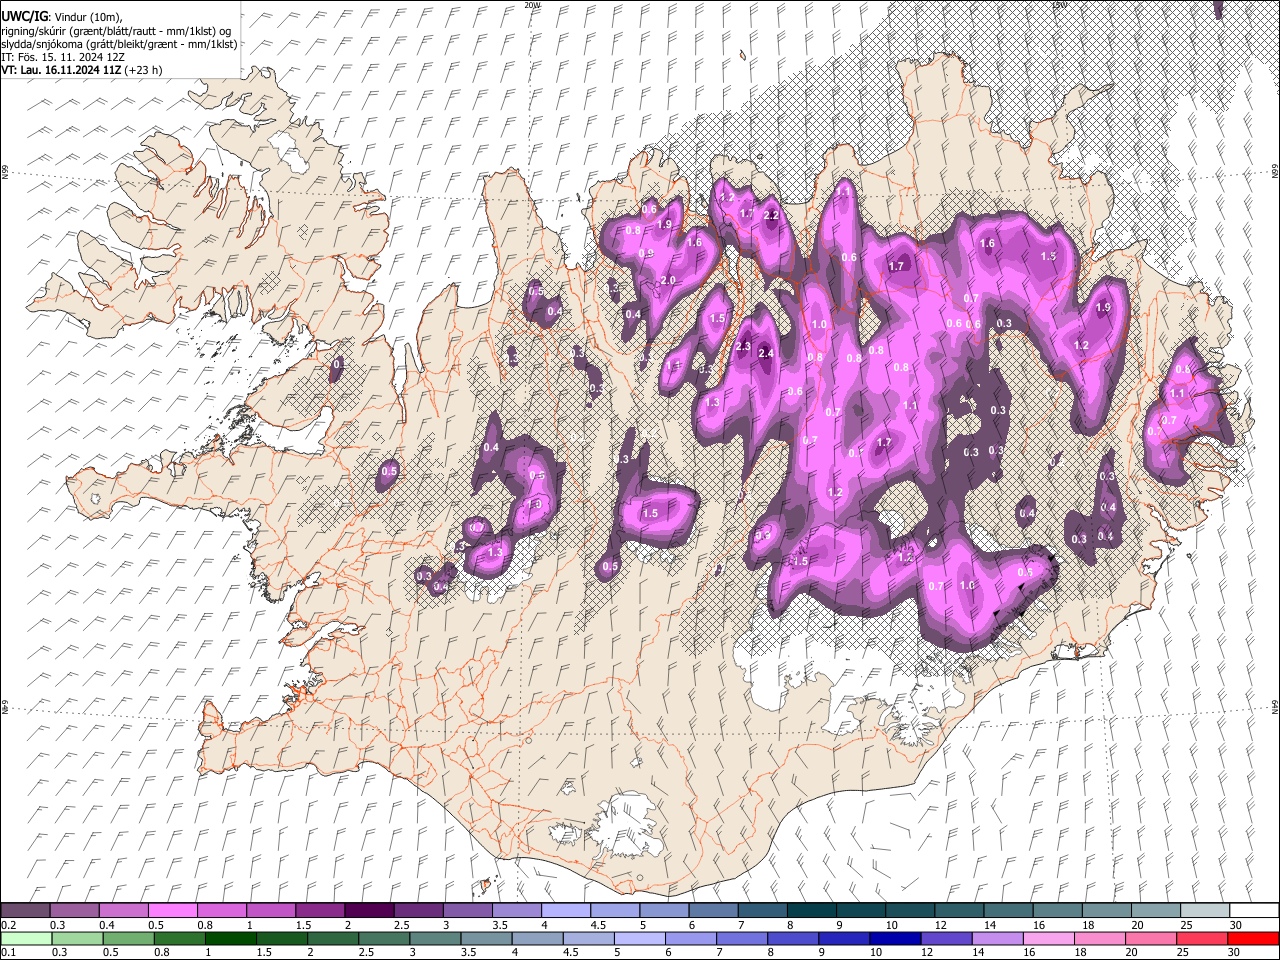Viewport: 1280px width, 960px height.
Task: Choose light violet swatch between 14 and 16 lower legend
Action: click(x=996, y=938)
